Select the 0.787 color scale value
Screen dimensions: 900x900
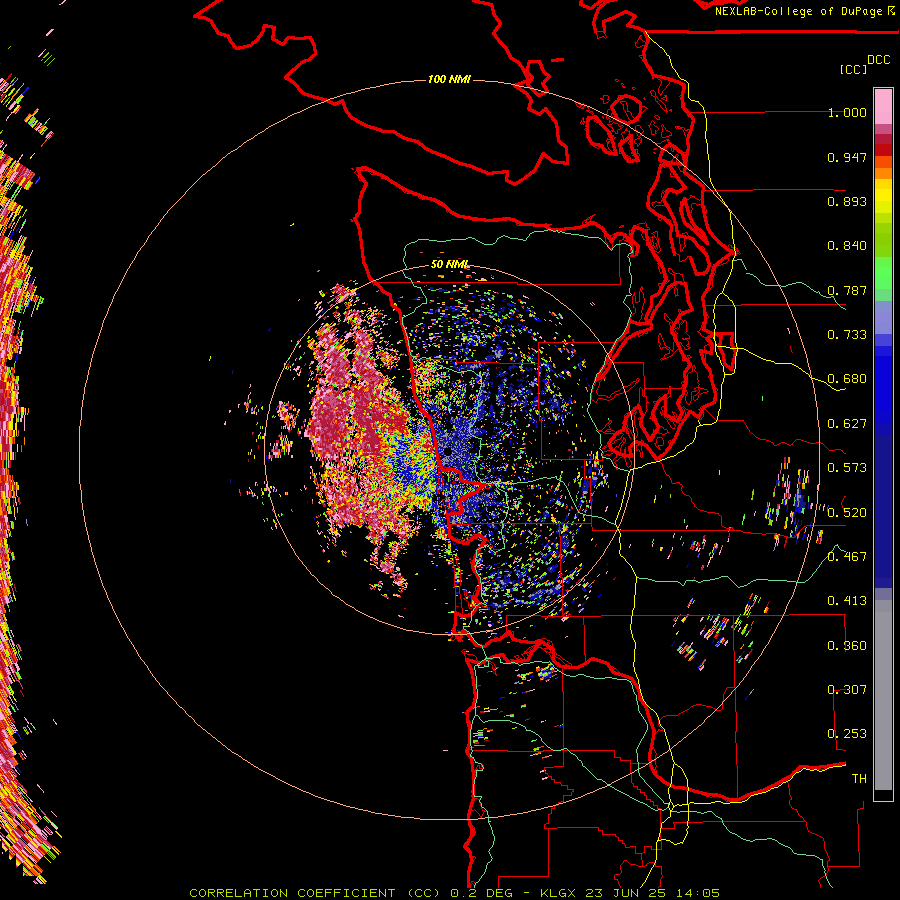point(847,290)
